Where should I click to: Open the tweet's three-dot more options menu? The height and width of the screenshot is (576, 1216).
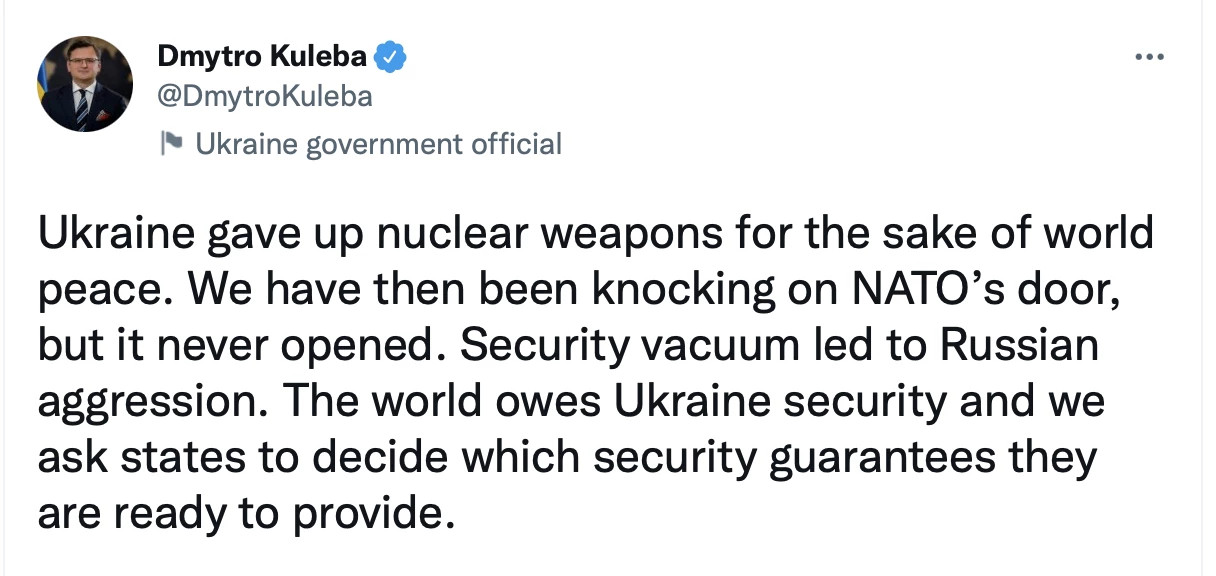(x=1150, y=58)
